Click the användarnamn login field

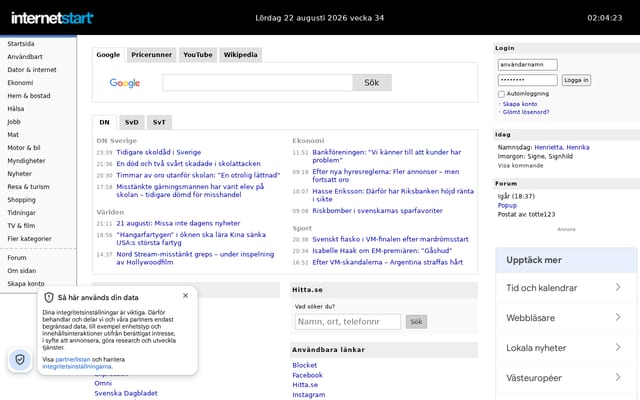[527, 64]
